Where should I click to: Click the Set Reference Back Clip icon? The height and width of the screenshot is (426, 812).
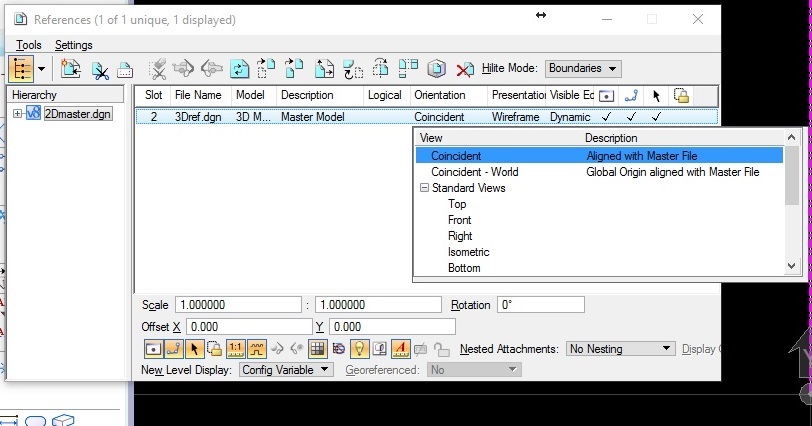(183, 68)
